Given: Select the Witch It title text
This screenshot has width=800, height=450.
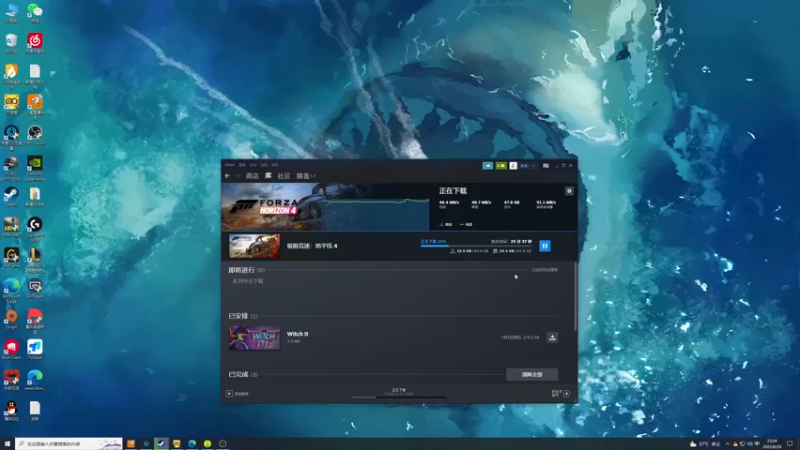Looking at the screenshot, I should 297,334.
